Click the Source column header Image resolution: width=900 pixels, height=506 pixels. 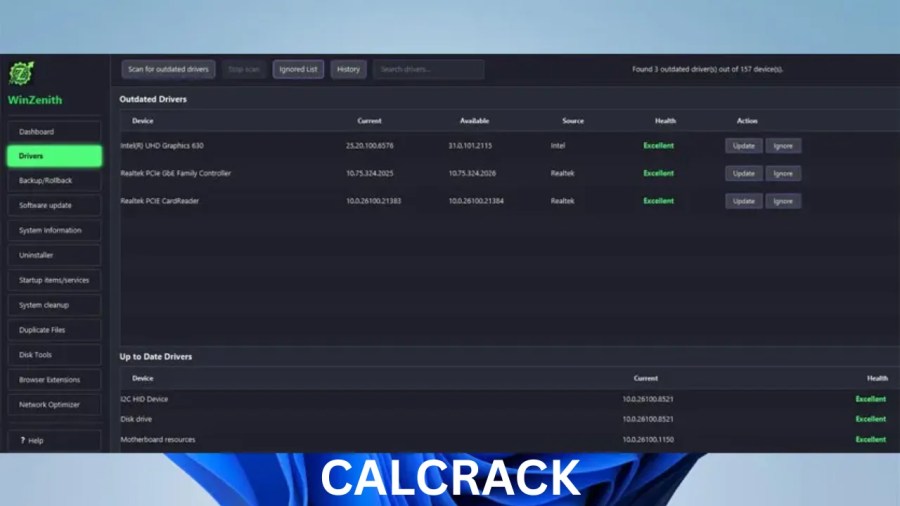coord(573,121)
